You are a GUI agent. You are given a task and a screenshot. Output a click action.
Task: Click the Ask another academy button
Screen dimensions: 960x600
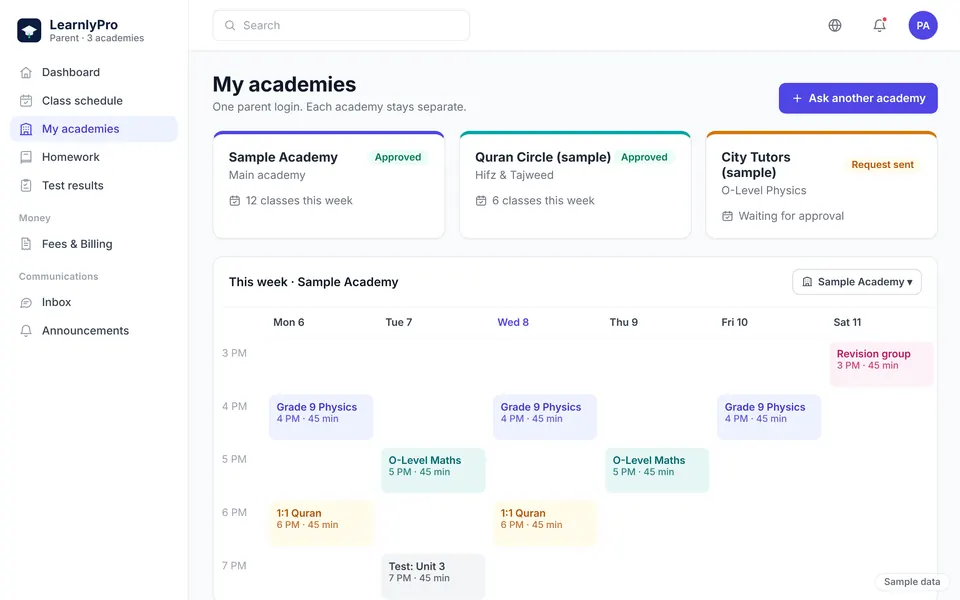pyautogui.click(x=858, y=98)
